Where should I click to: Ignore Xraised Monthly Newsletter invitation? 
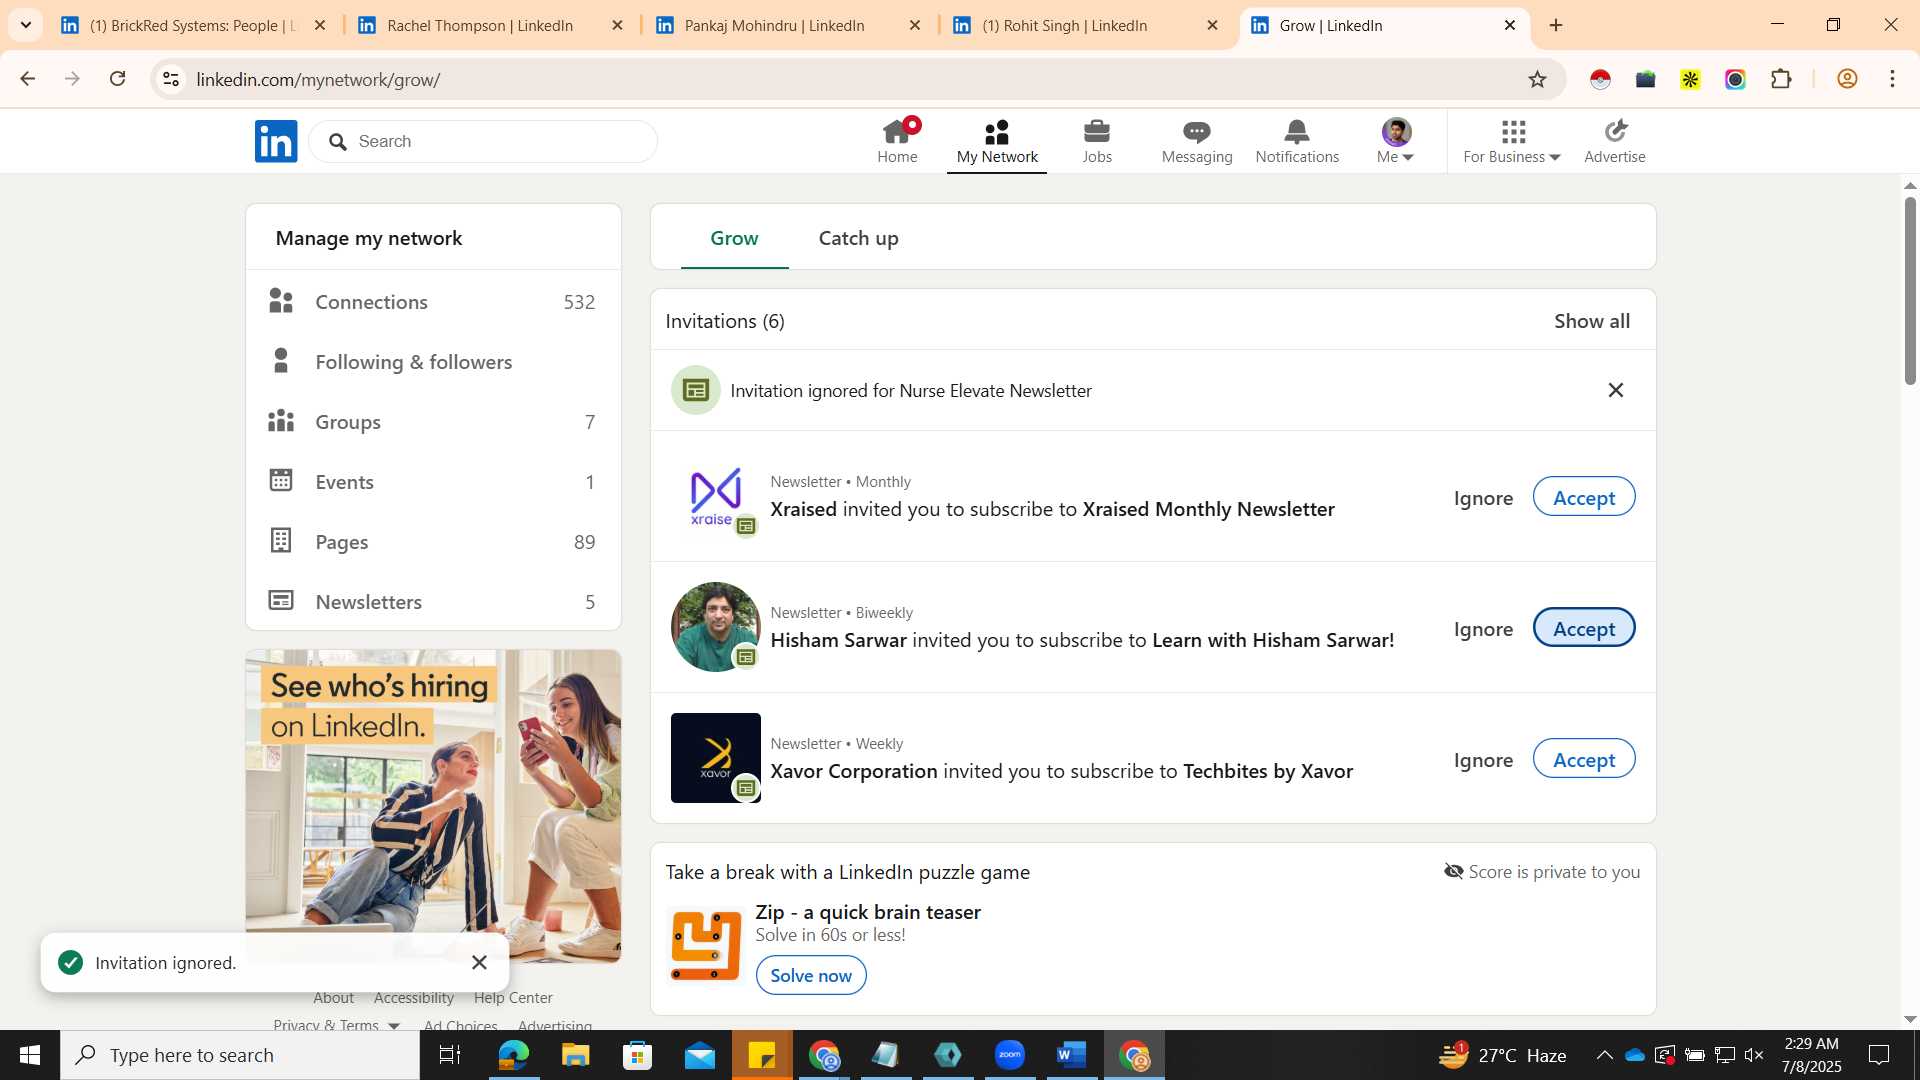(x=1483, y=497)
